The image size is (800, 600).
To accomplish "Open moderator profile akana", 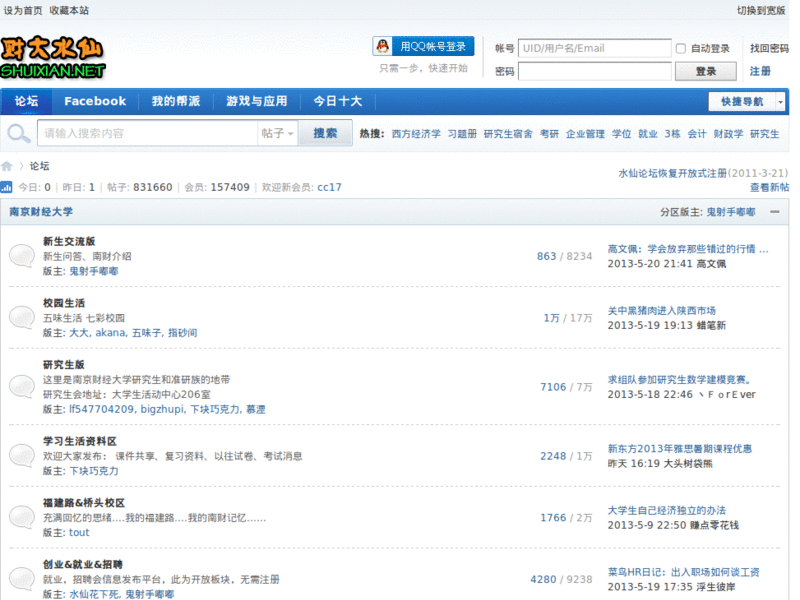I will tap(111, 333).
